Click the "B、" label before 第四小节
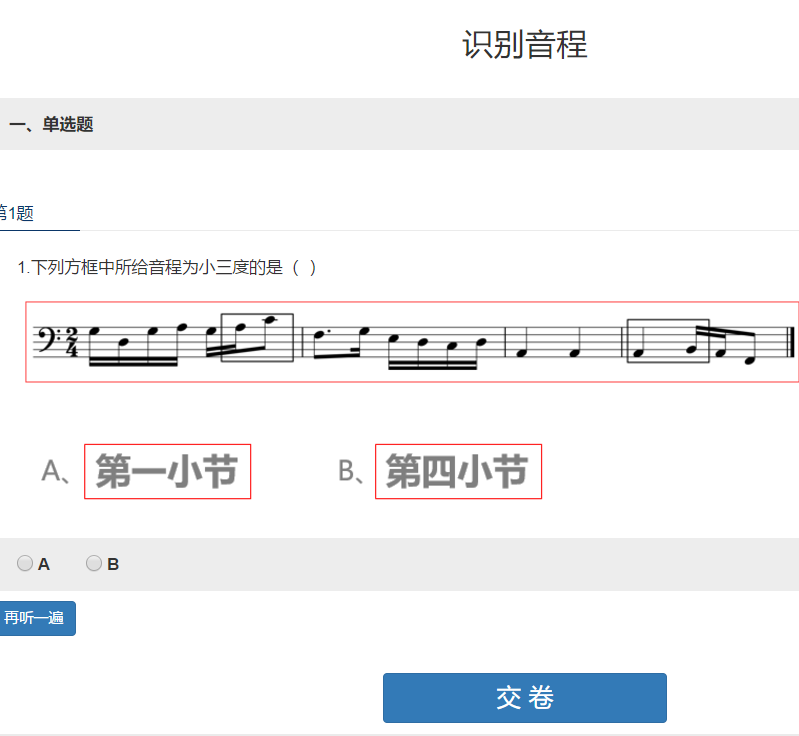The width and height of the screenshot is (799, 736). pyautogui.click(x=353, y=471)
